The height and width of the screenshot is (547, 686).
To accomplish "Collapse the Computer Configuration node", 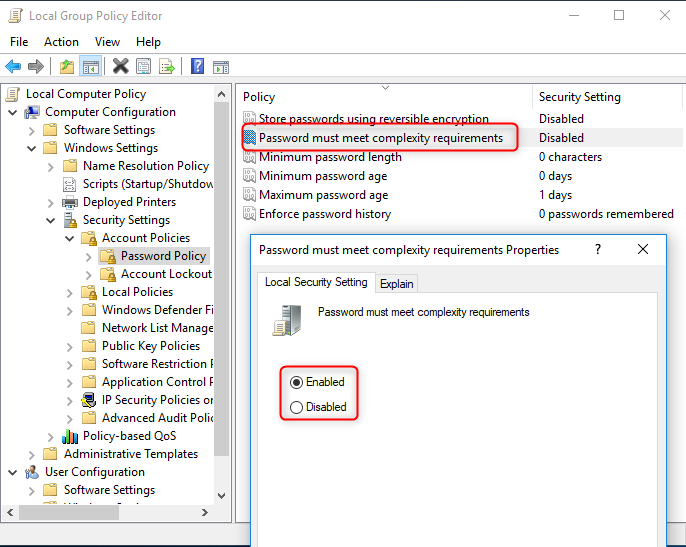I will 13,112.
